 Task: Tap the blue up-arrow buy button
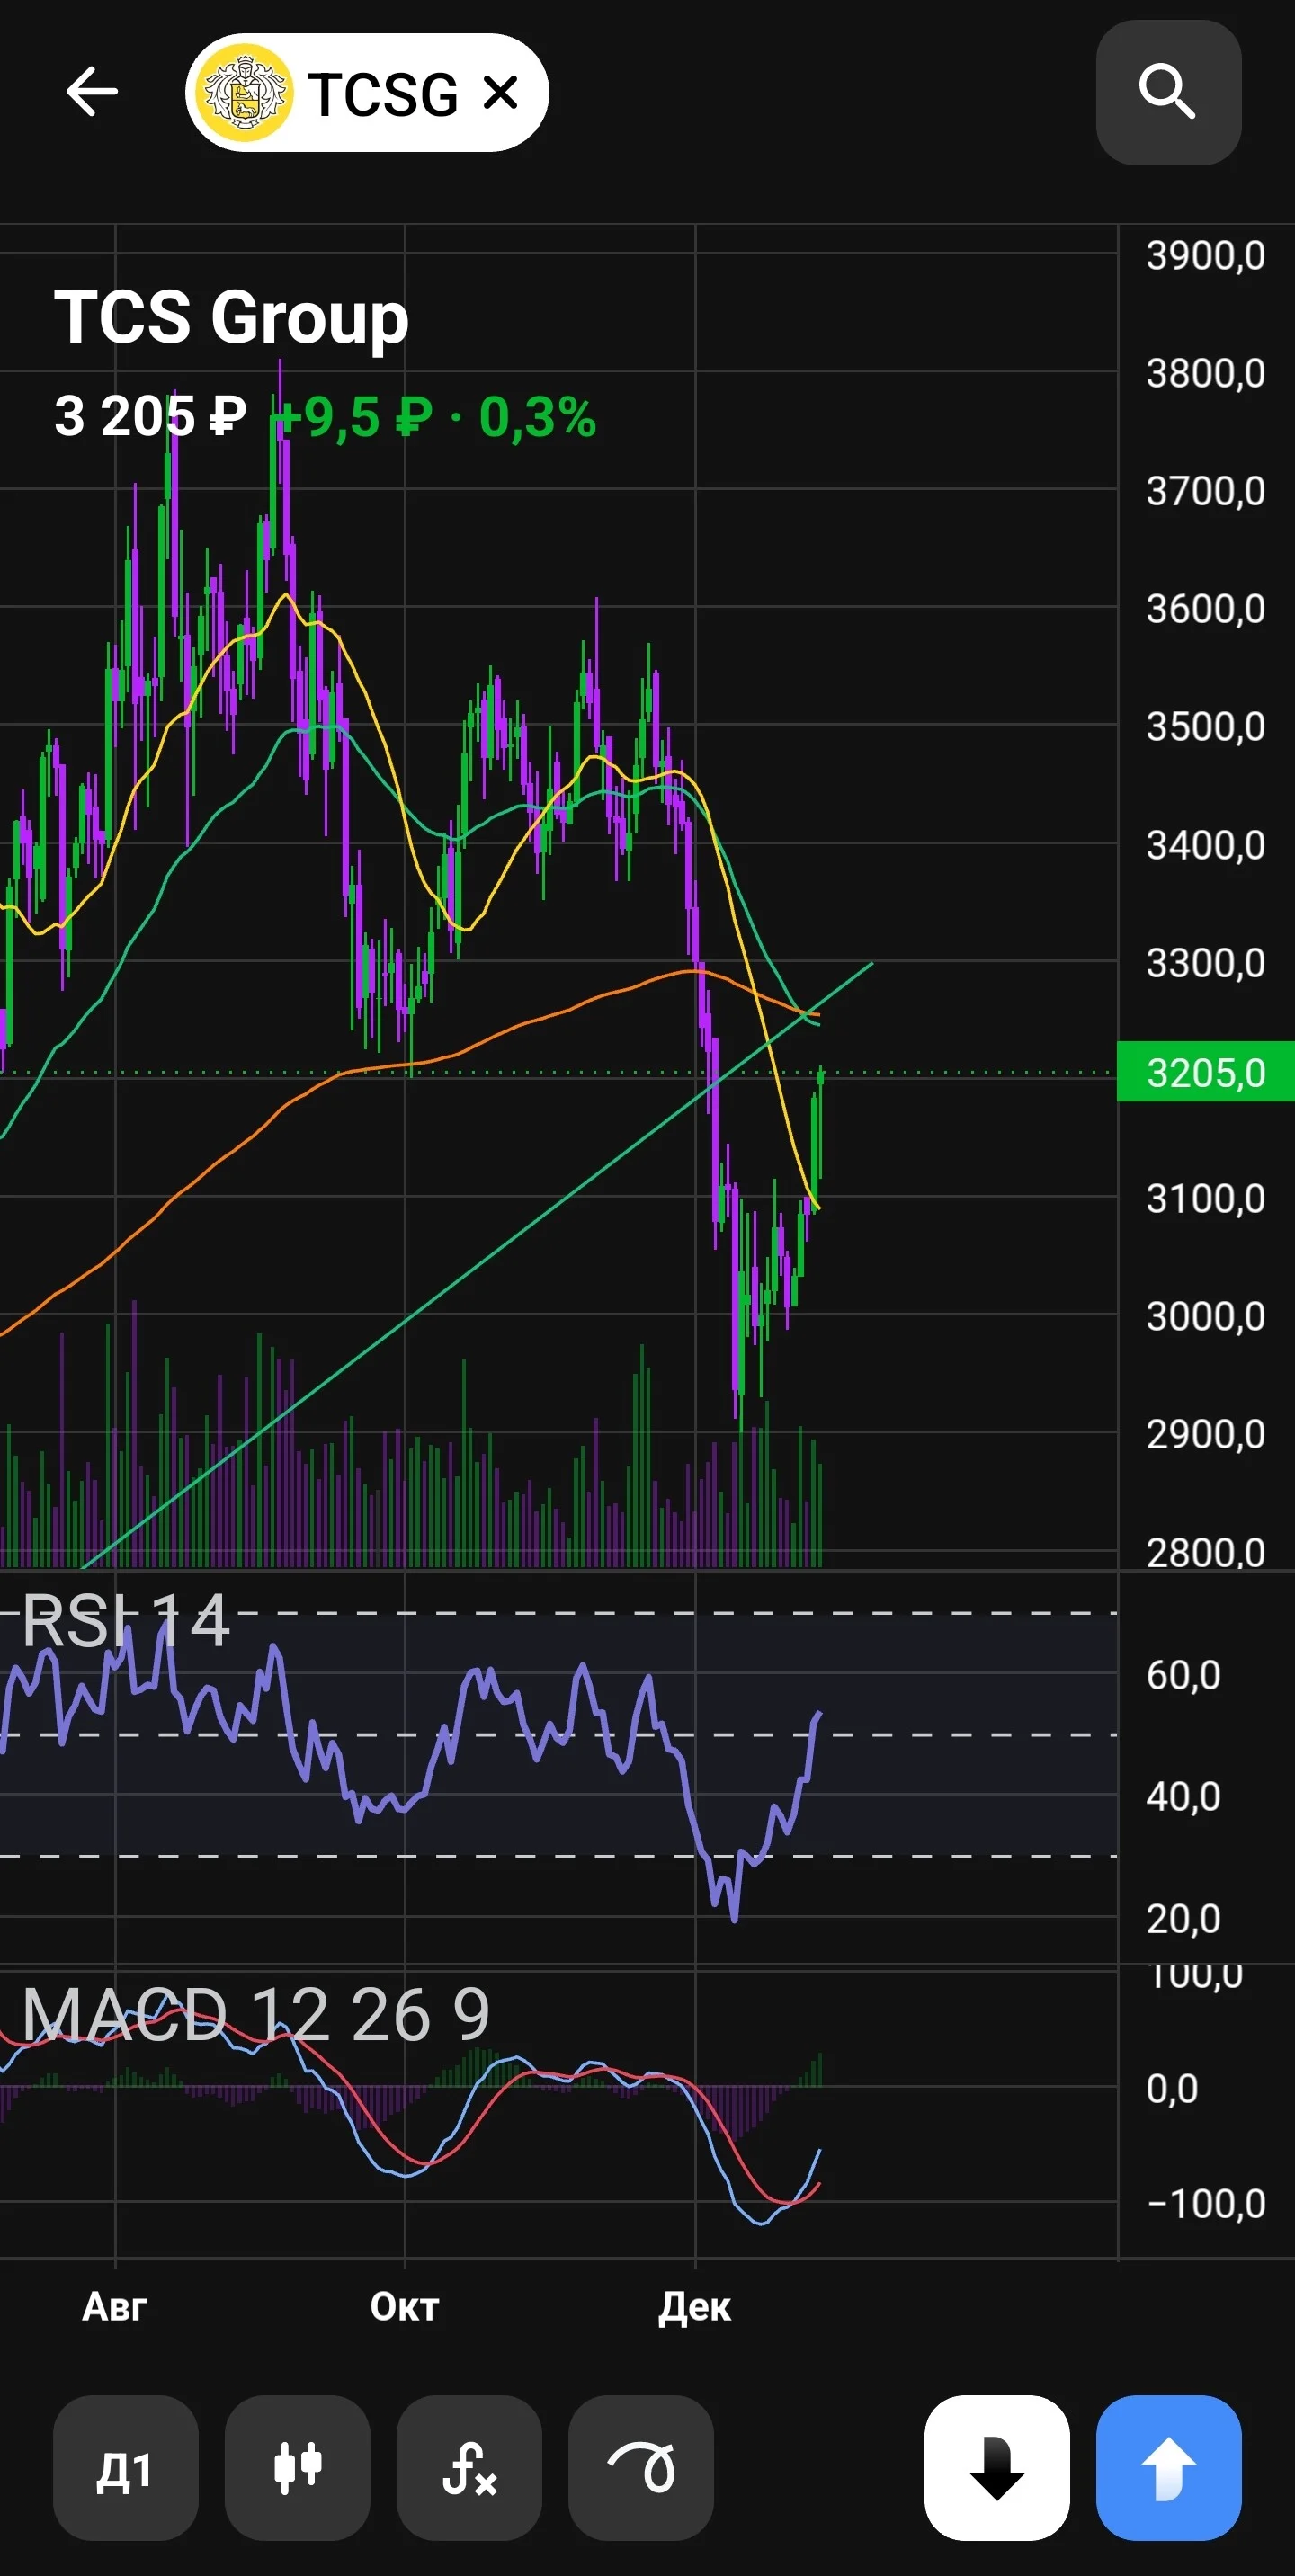tap(1169, 2468)
